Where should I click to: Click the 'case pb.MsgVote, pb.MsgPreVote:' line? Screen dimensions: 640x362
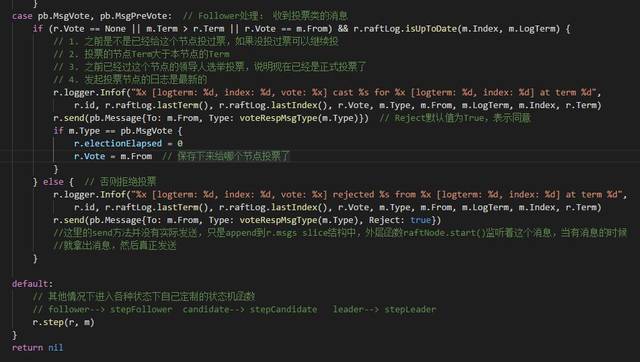pos(180,16)
